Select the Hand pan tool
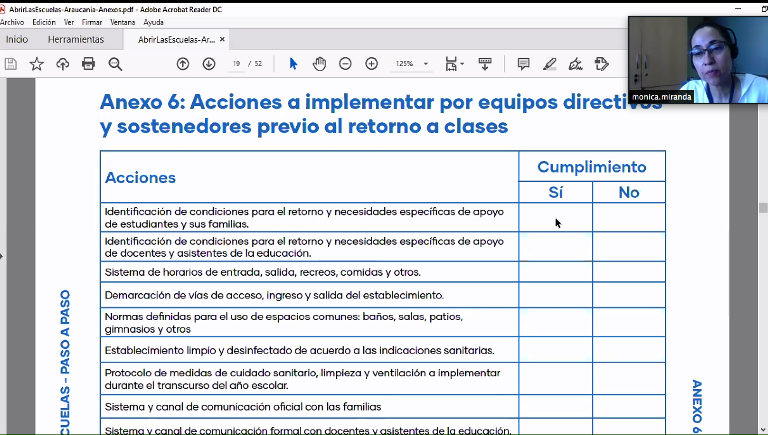 319,64
